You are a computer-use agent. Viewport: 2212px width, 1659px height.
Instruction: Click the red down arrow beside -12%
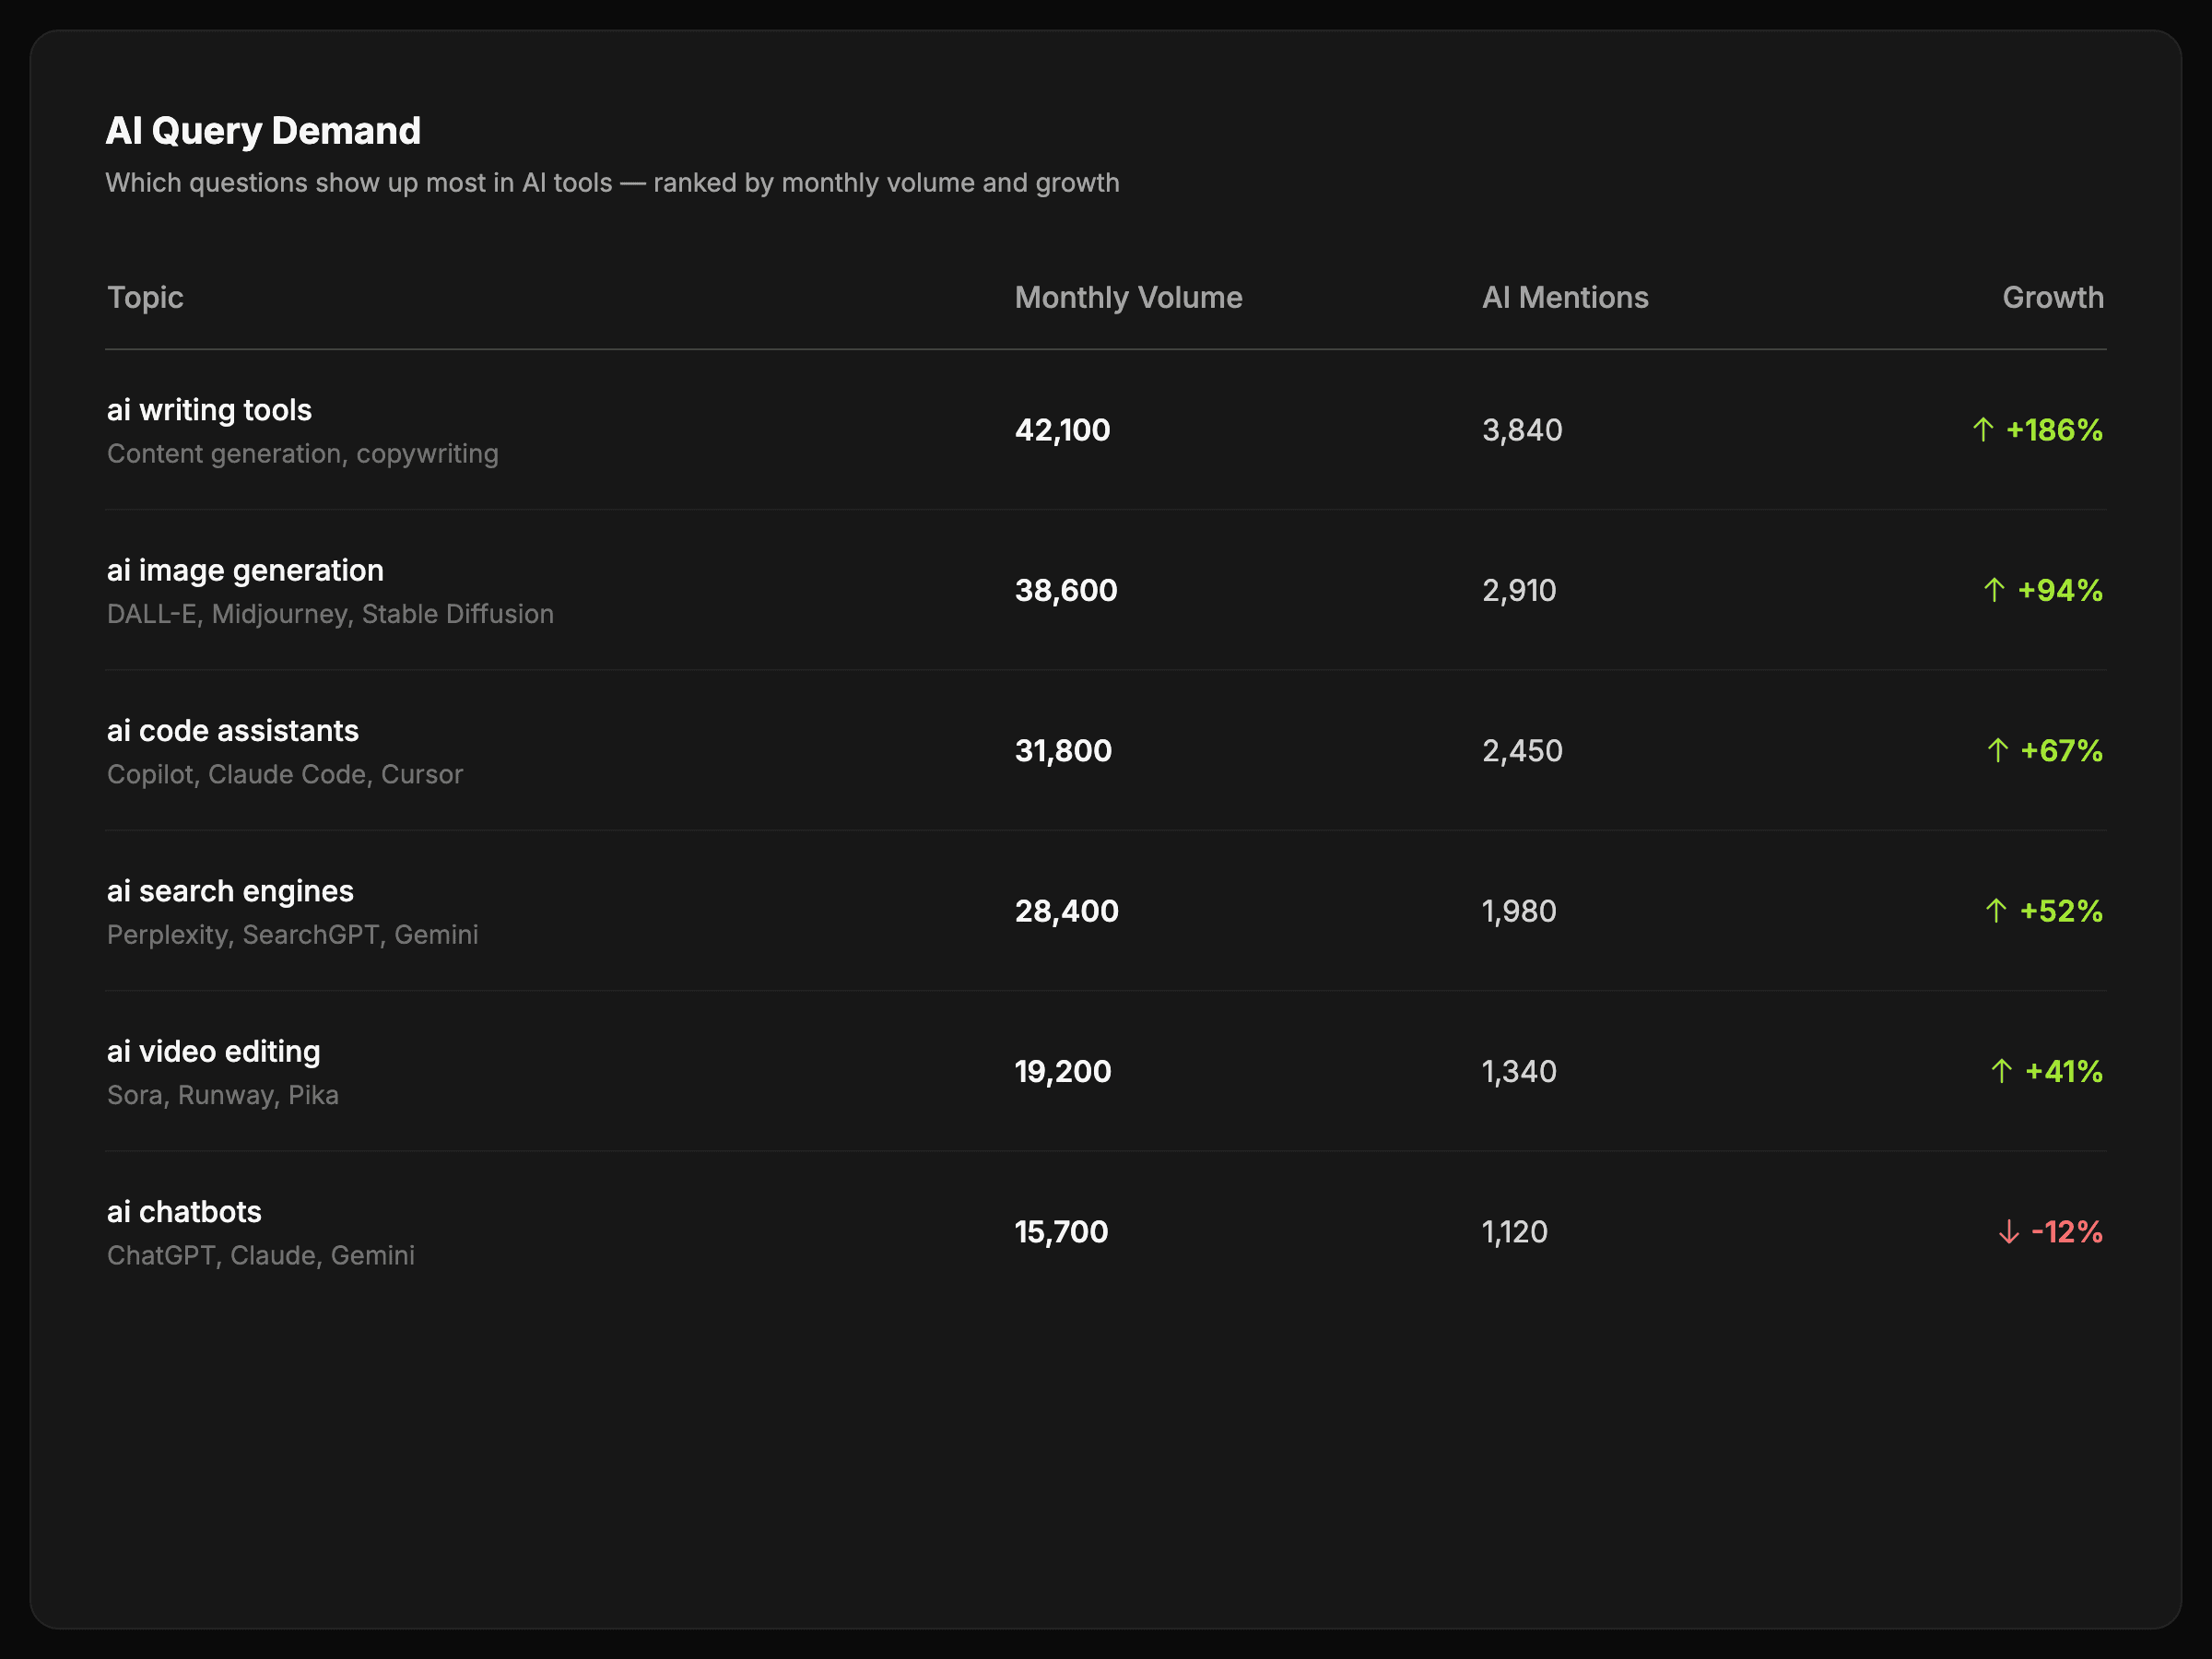[x=2008, y=1232]
